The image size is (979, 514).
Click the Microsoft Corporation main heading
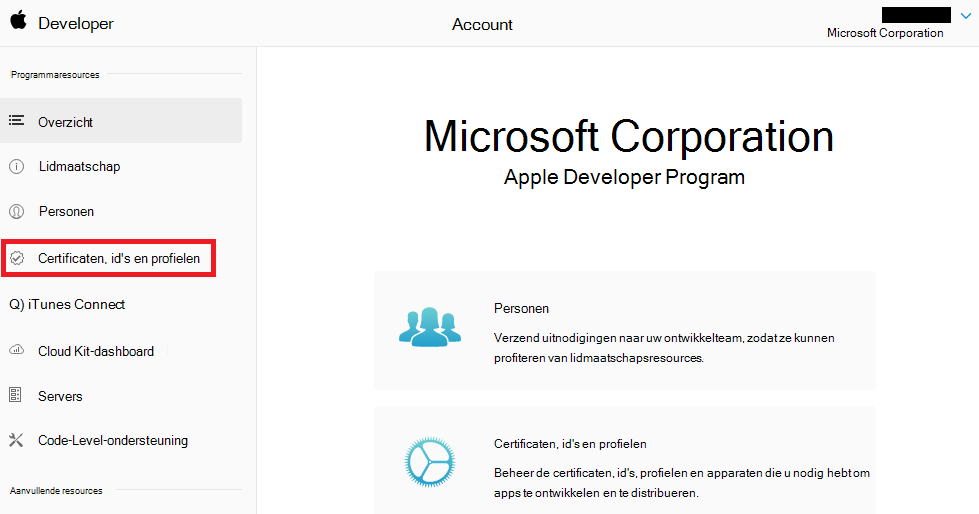629,136
